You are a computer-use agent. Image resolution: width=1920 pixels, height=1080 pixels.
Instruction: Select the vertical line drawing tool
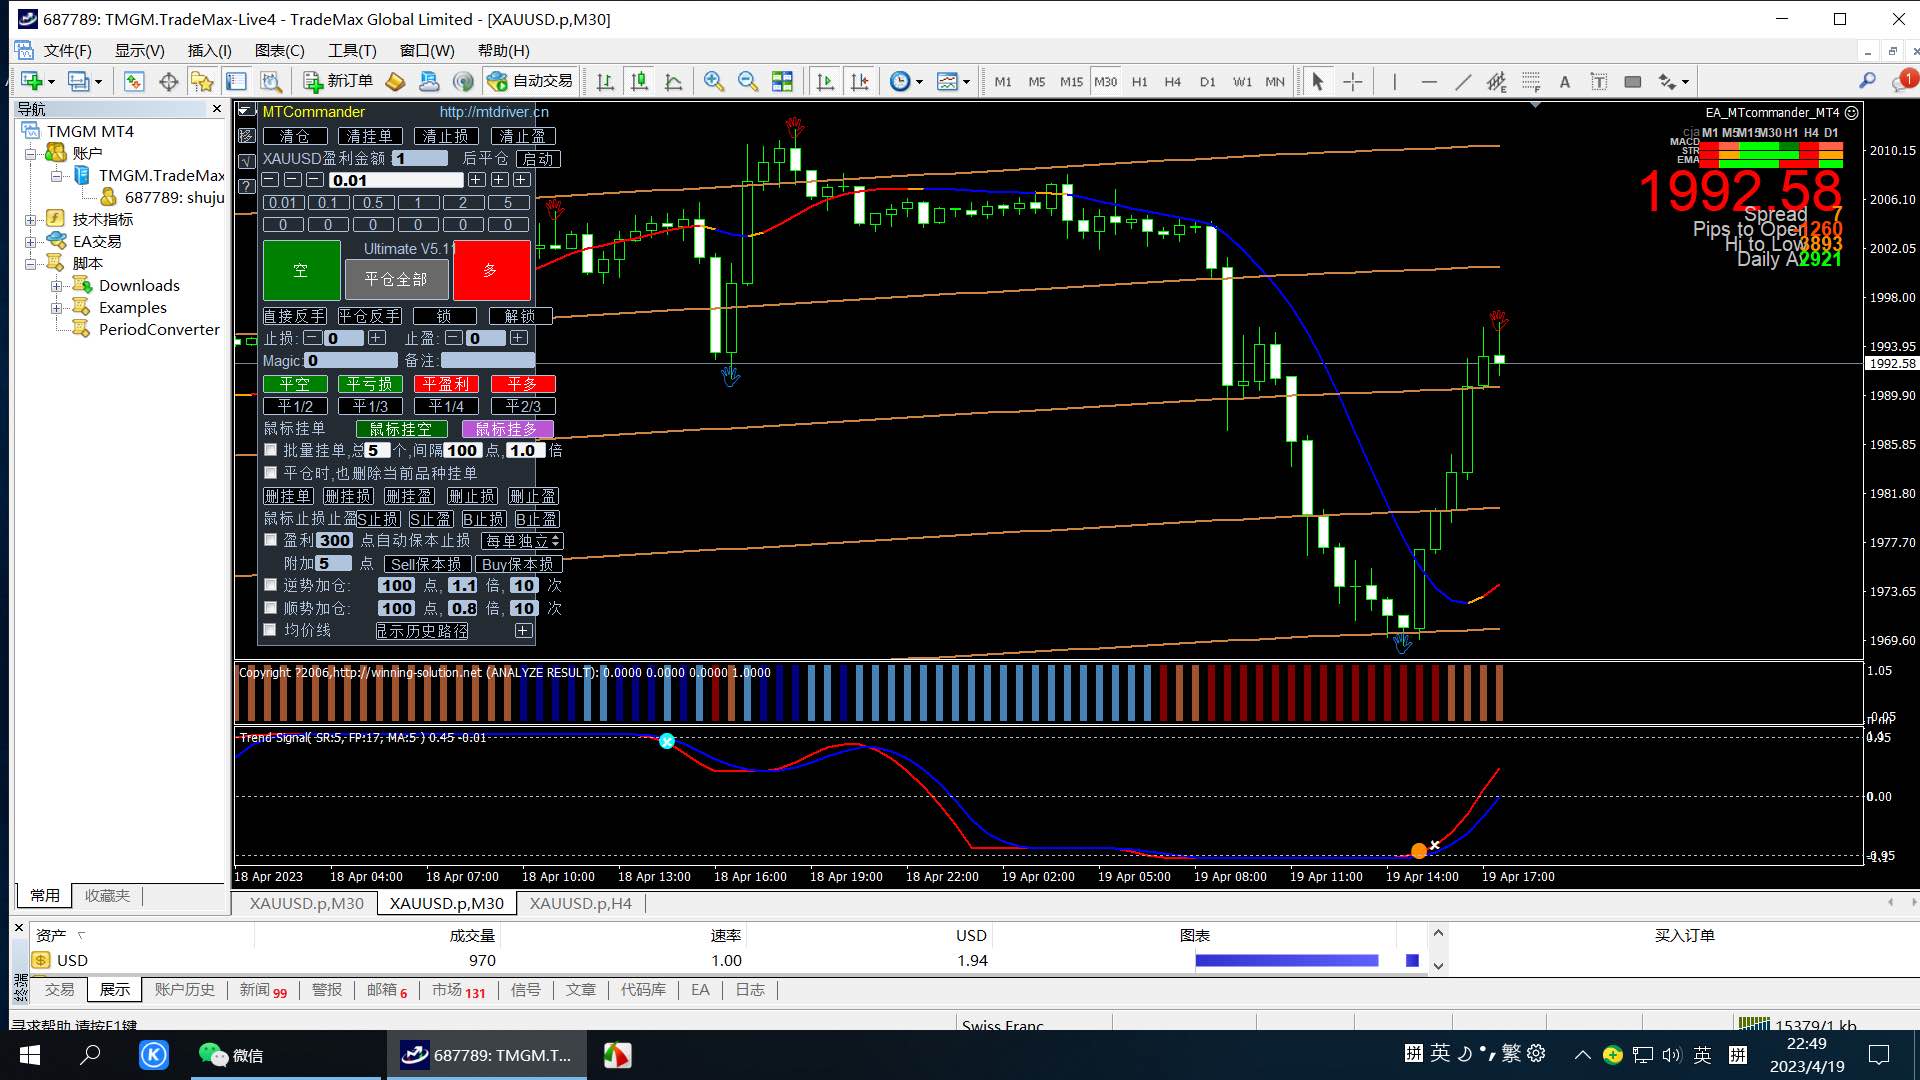pyautogui.click(x=1394, y=81)
